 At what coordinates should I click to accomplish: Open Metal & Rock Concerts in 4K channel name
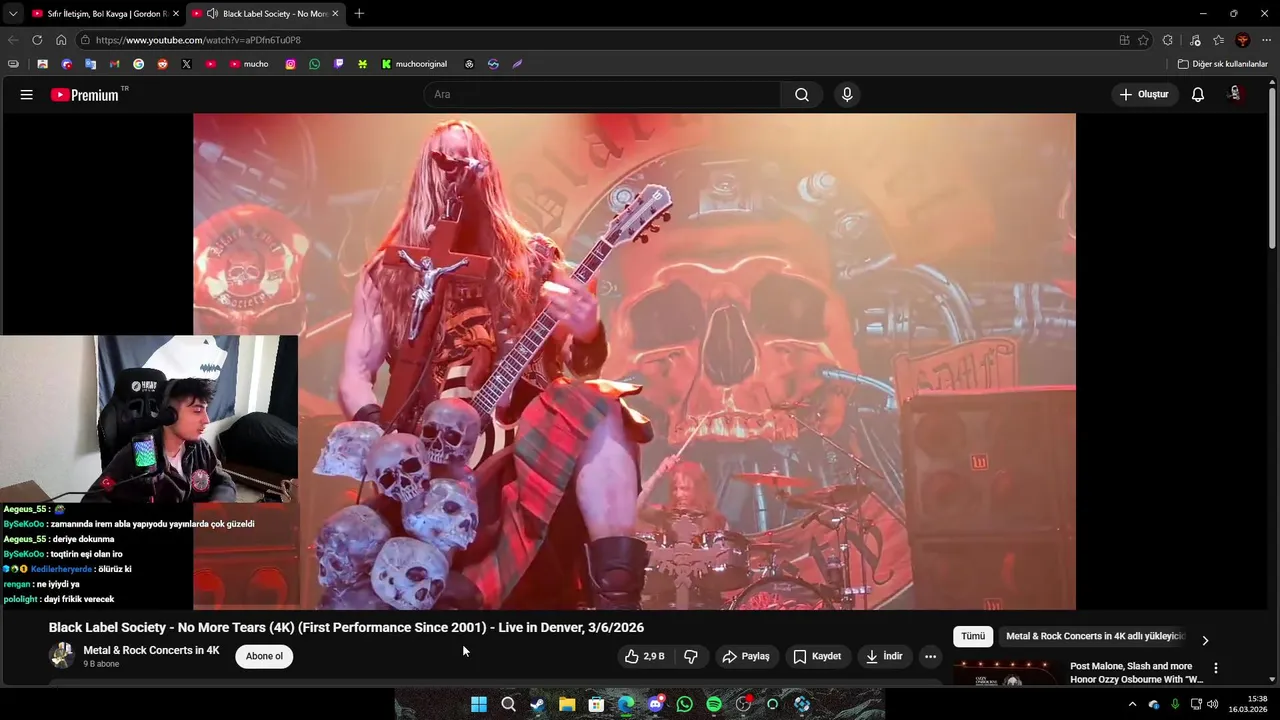151,650
